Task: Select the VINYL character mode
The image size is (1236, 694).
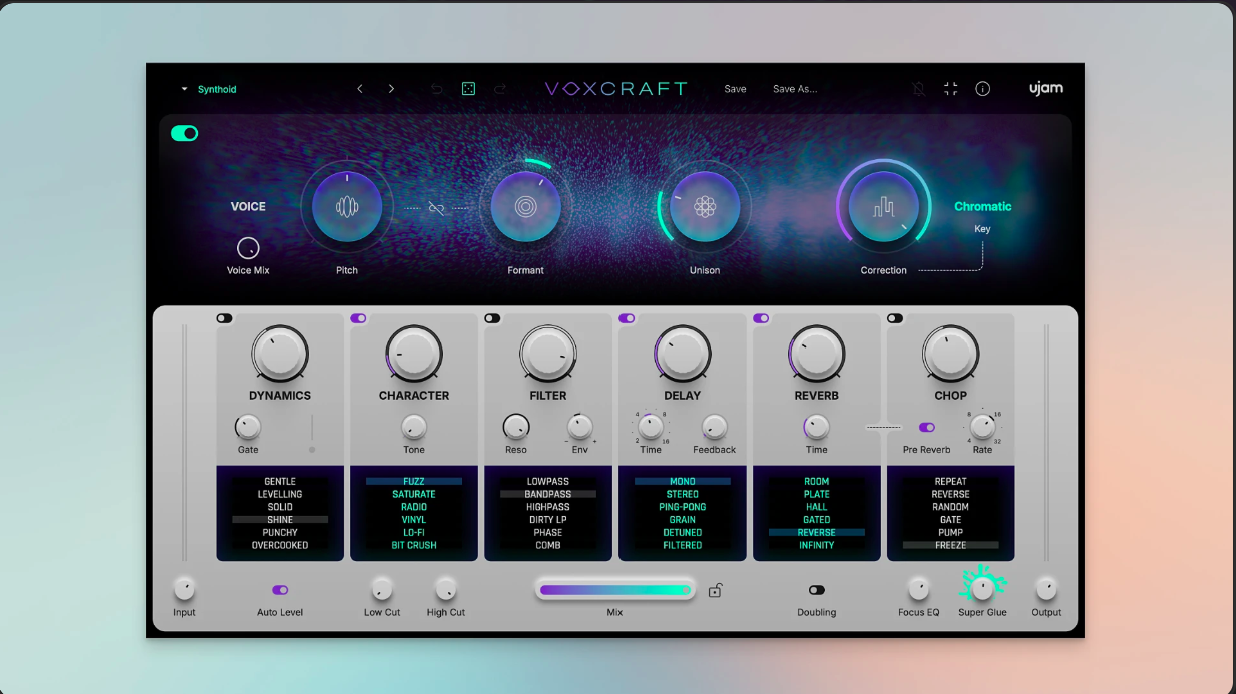Action: pos(414,520)
